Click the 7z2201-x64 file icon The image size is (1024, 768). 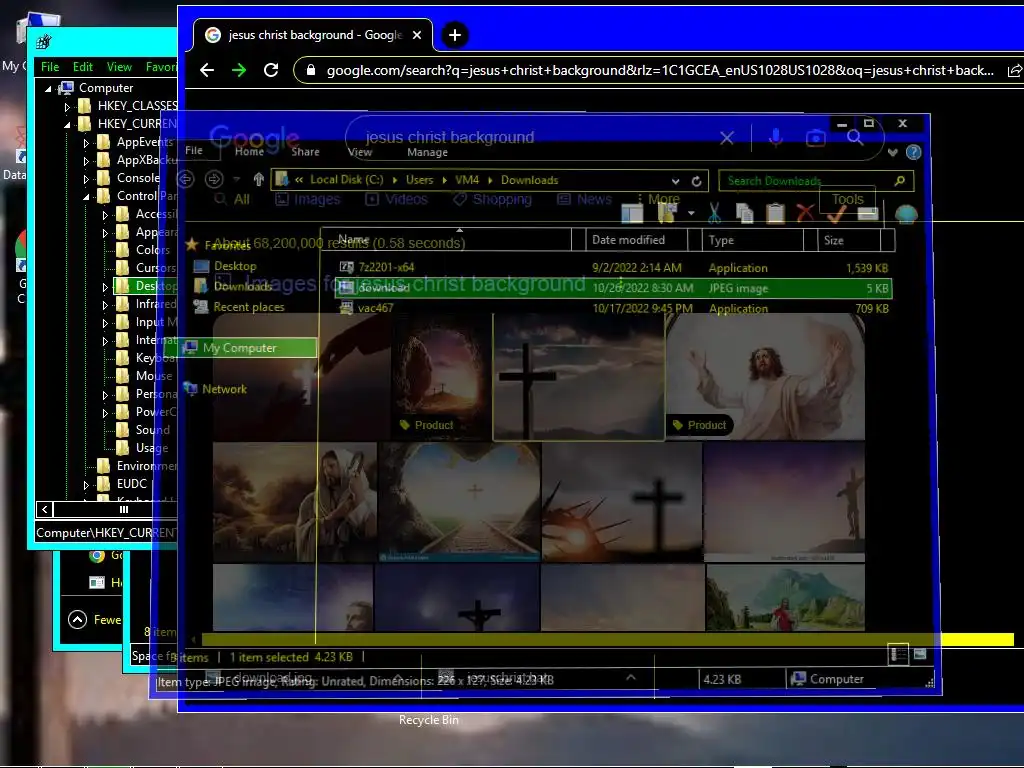[x=347, y=266]
